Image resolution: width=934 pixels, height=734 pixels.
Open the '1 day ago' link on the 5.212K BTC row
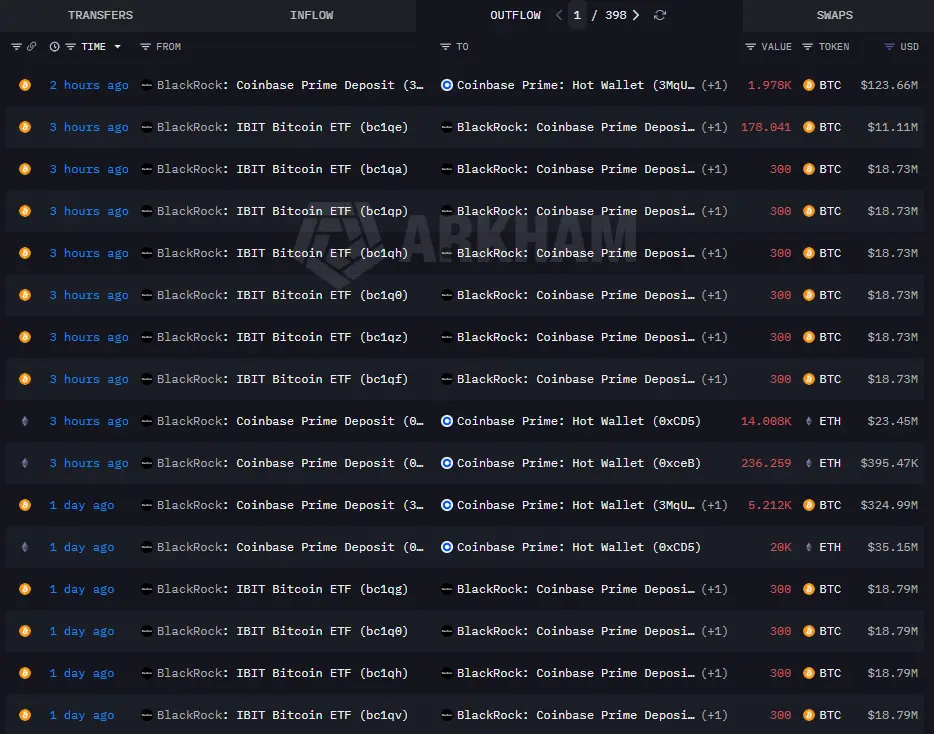[82, 505]
